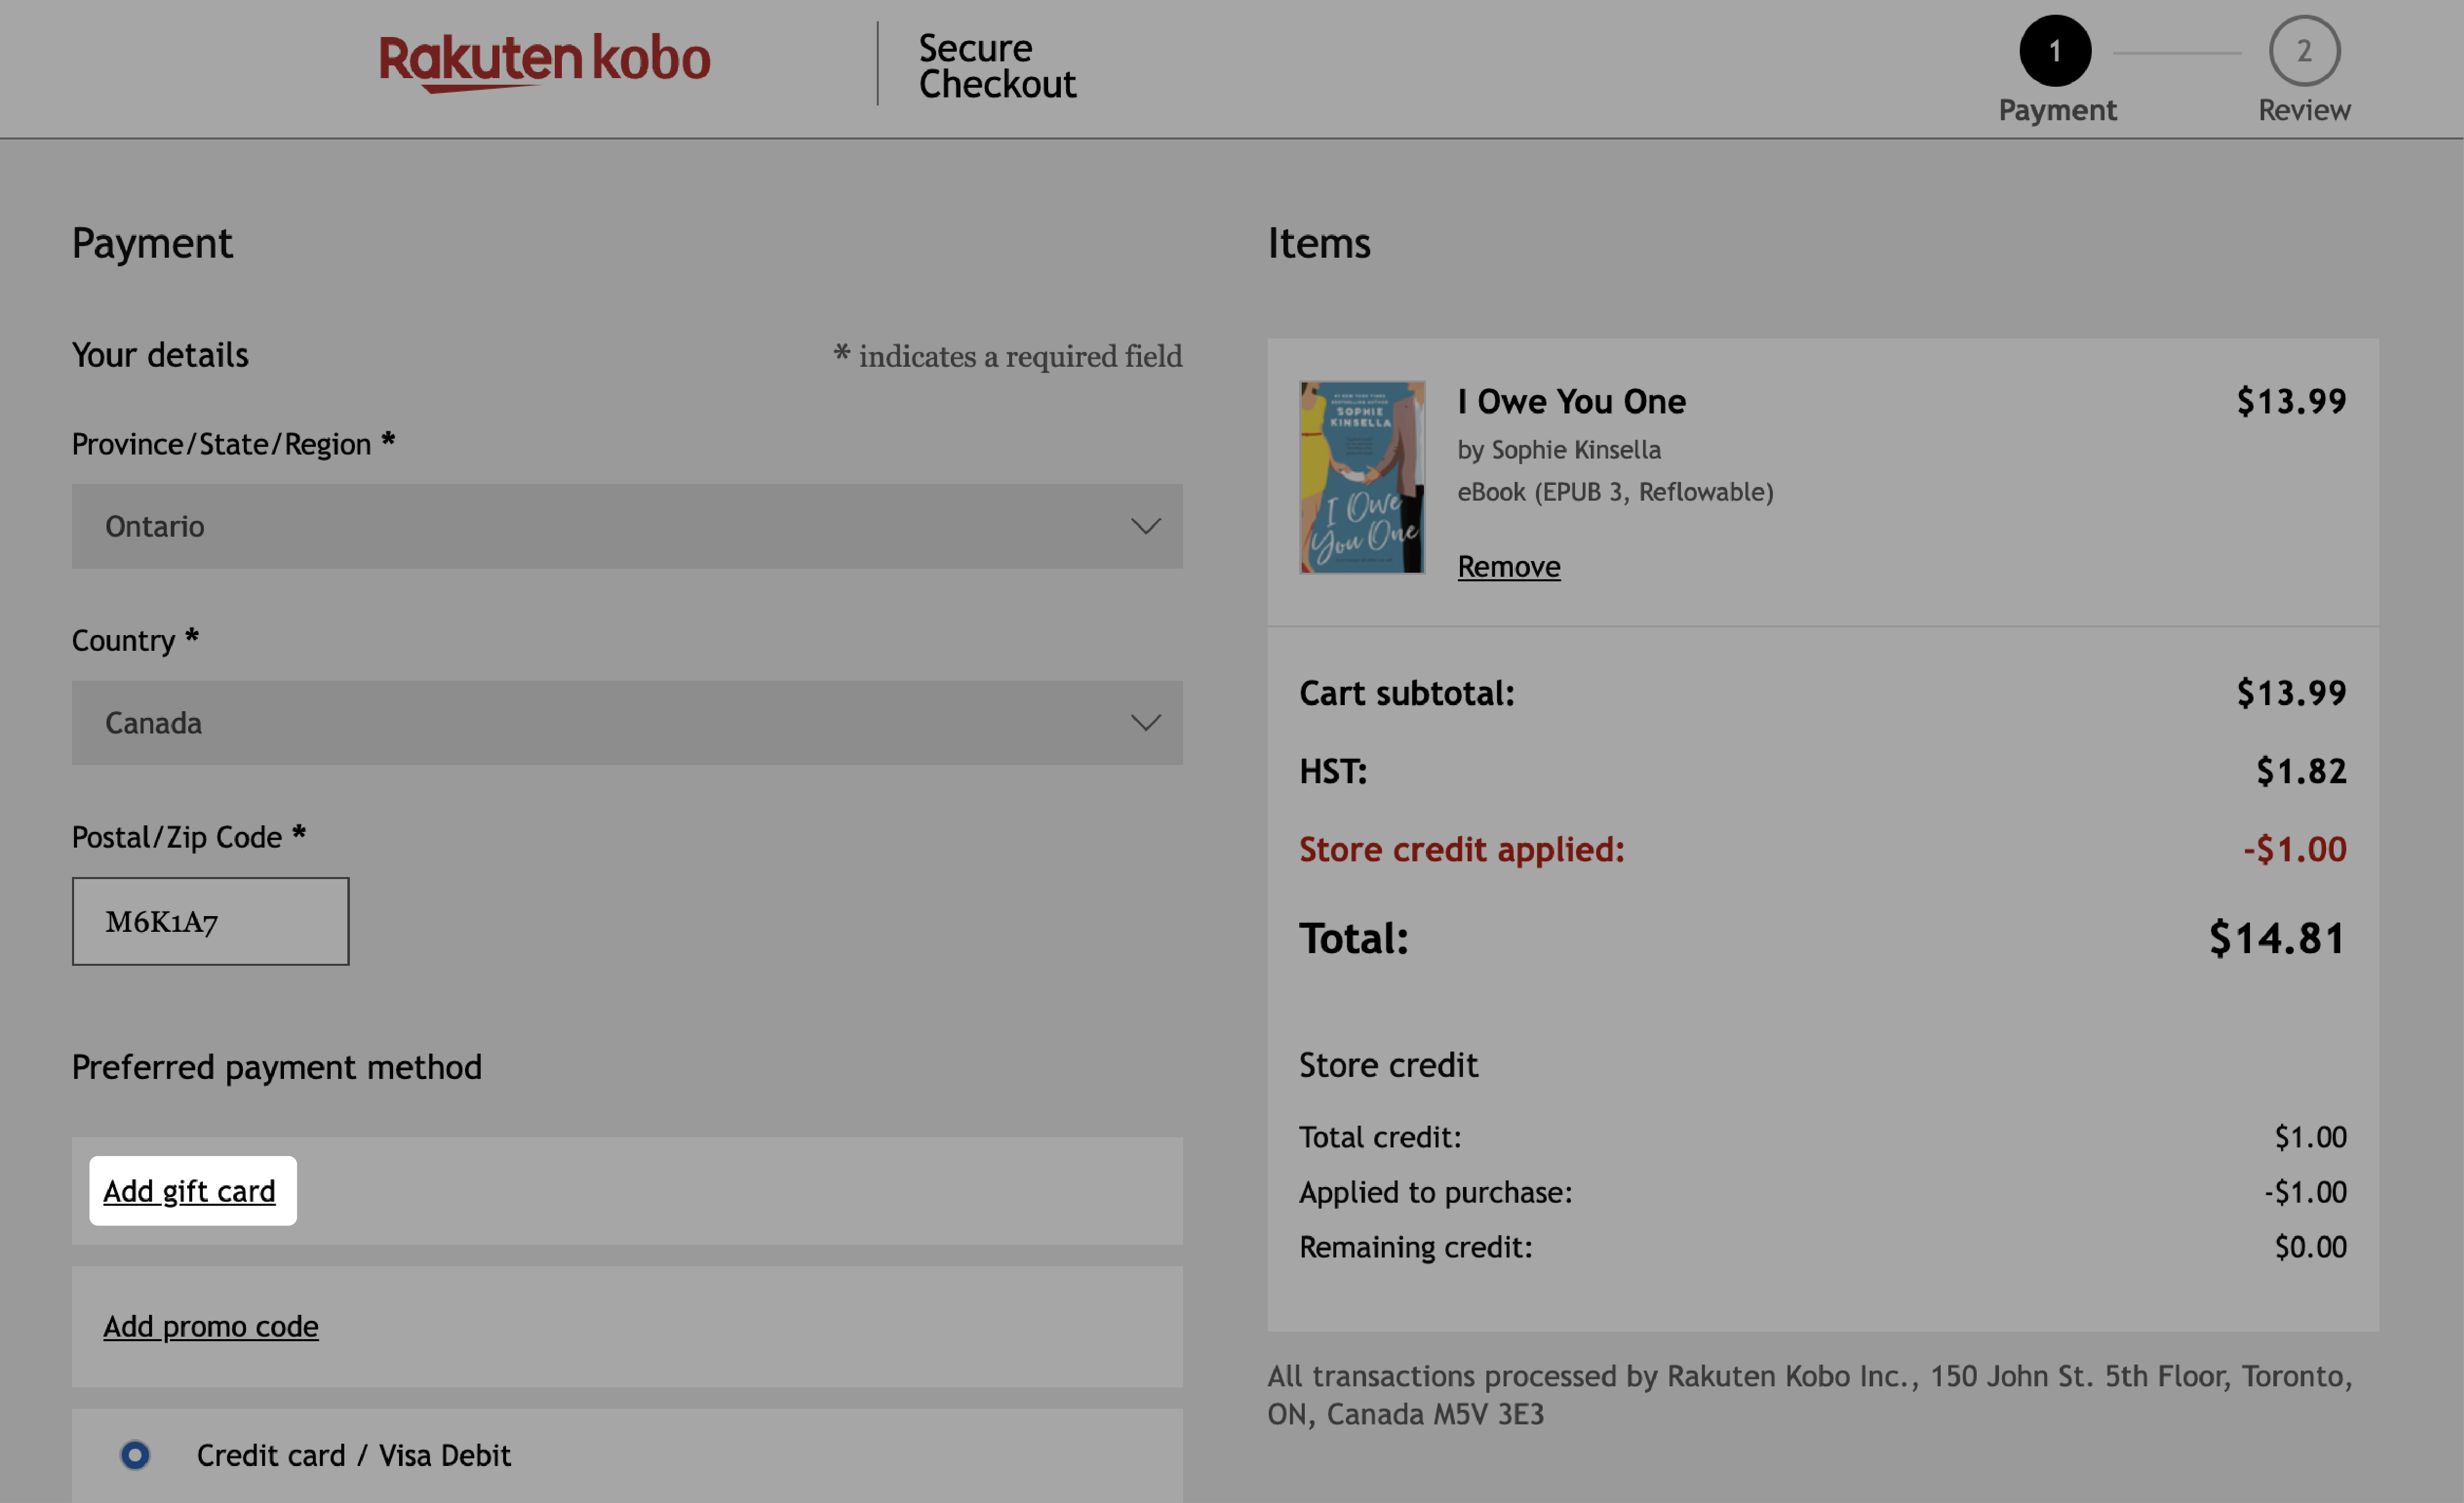Click the Remove item link
2464x1503 pixels.
(1508, 563)
